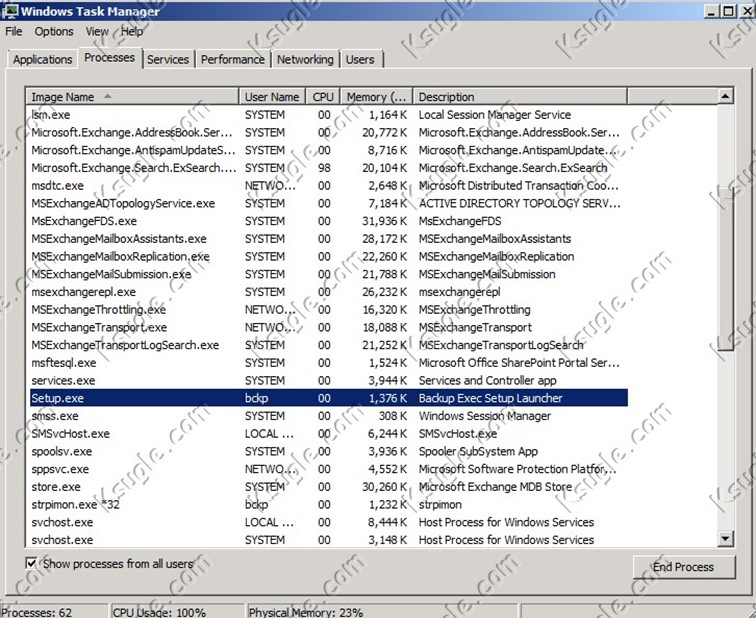Click Windows Session Manager description
Viewport: 756px width, 618px height.
click(x=485, y=416)
